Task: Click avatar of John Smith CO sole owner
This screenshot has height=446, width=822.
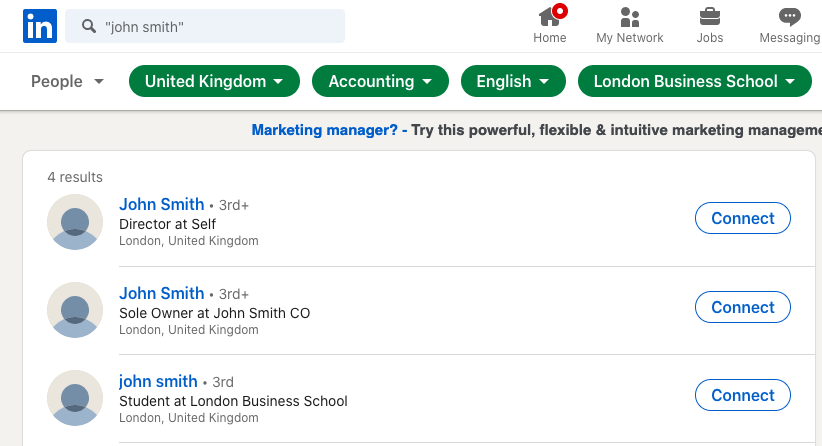Action: point(75,310)
